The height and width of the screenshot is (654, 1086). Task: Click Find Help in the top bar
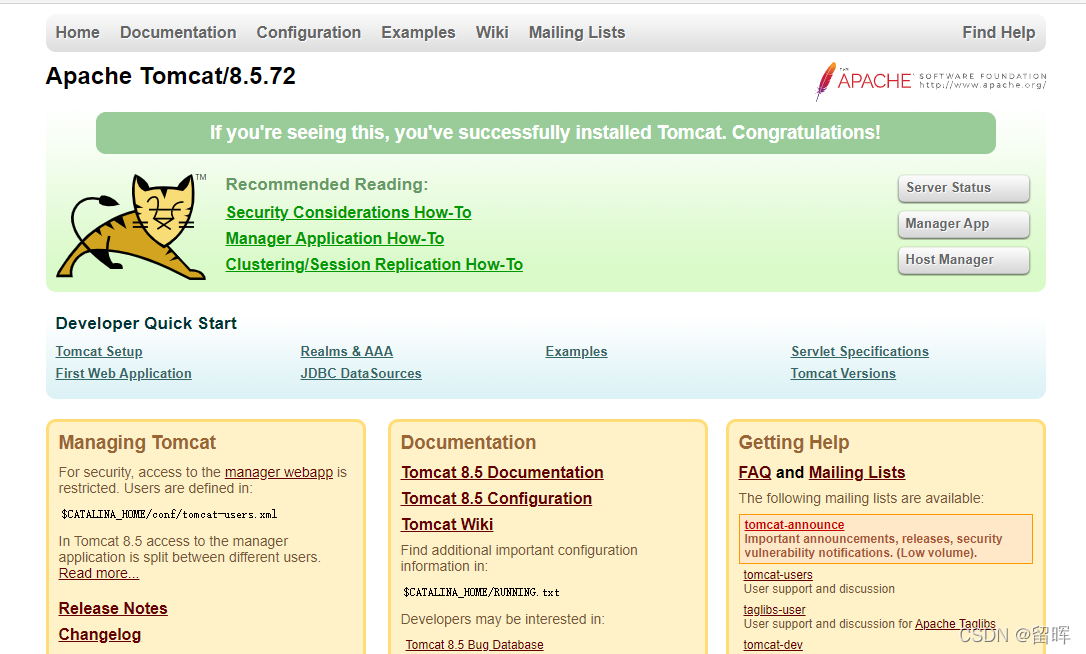click(x=999, y=33)
